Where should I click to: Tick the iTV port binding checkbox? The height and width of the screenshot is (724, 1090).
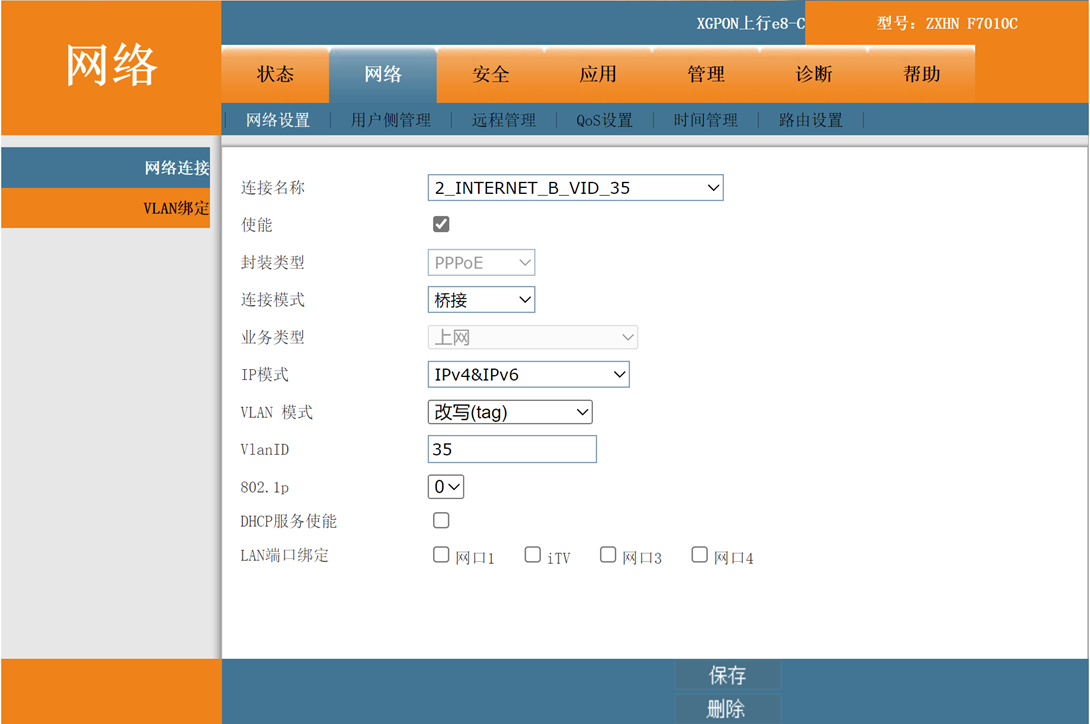[533, 555]
